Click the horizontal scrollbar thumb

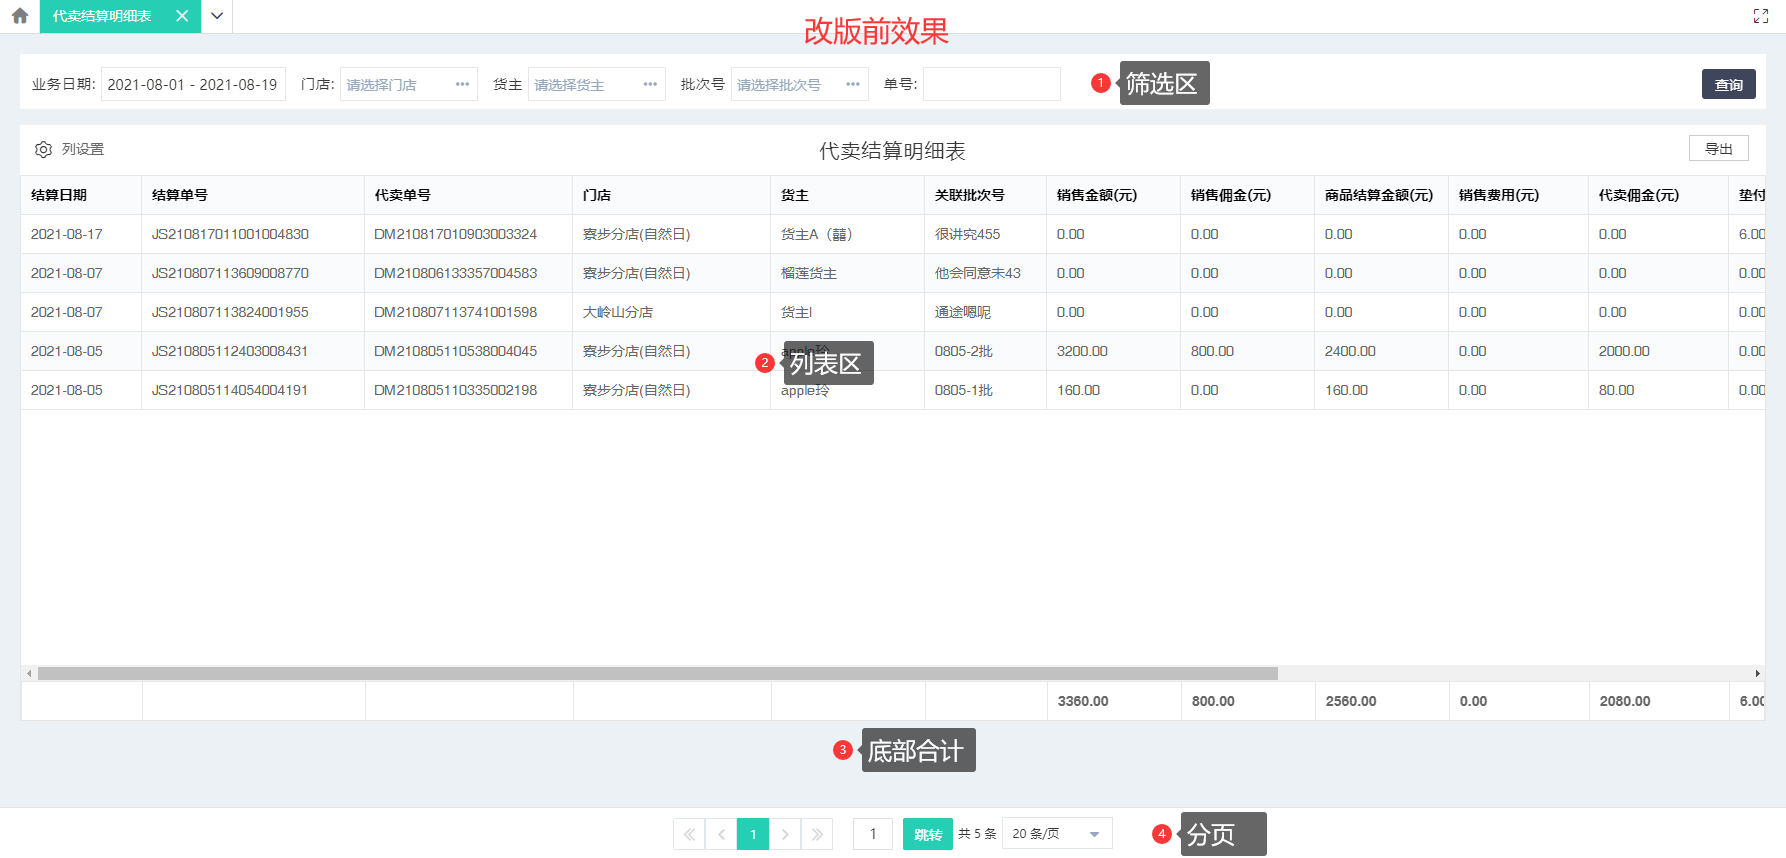658,673
